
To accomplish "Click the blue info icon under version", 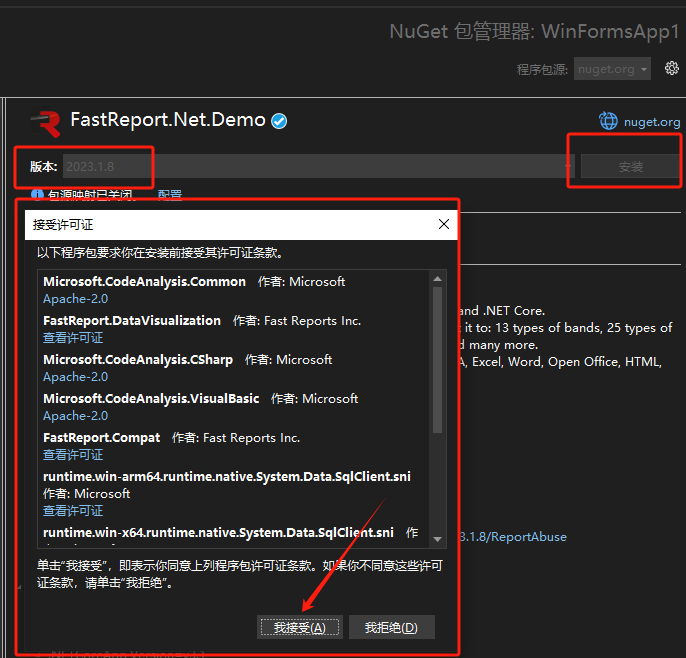I will (x=37, y=195).
